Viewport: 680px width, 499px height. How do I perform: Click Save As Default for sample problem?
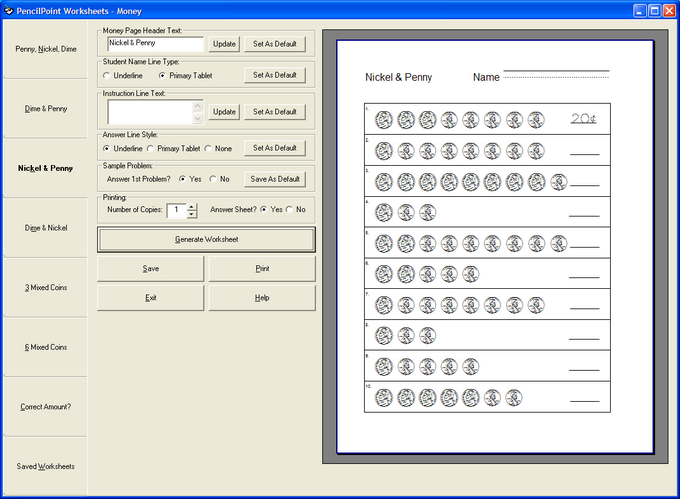275,179
